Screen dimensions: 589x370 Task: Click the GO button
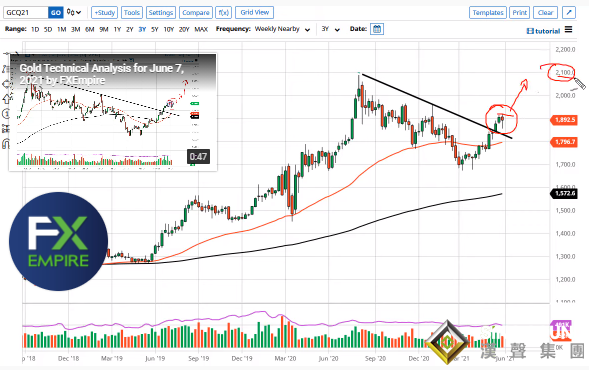(x=56, y=12)
